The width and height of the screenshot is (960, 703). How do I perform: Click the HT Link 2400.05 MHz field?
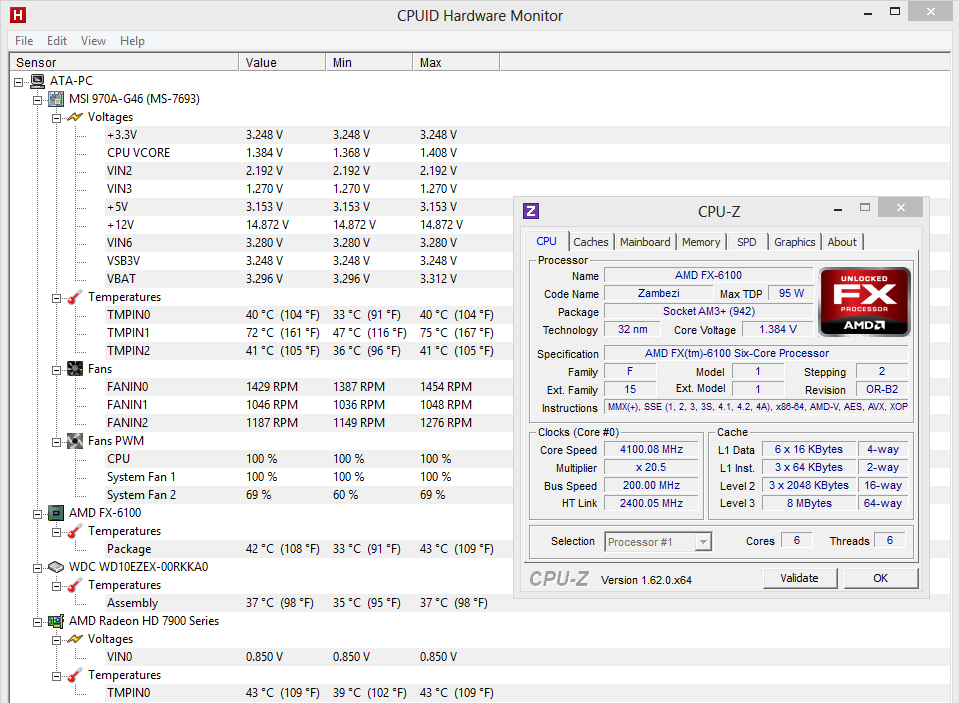pos(651,503)
